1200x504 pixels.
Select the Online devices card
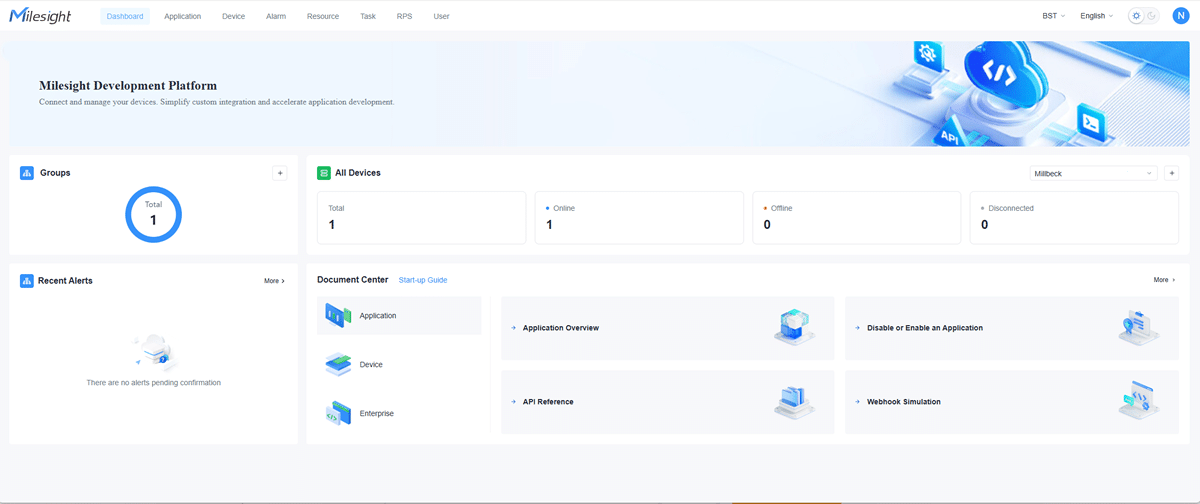[639, 217]
